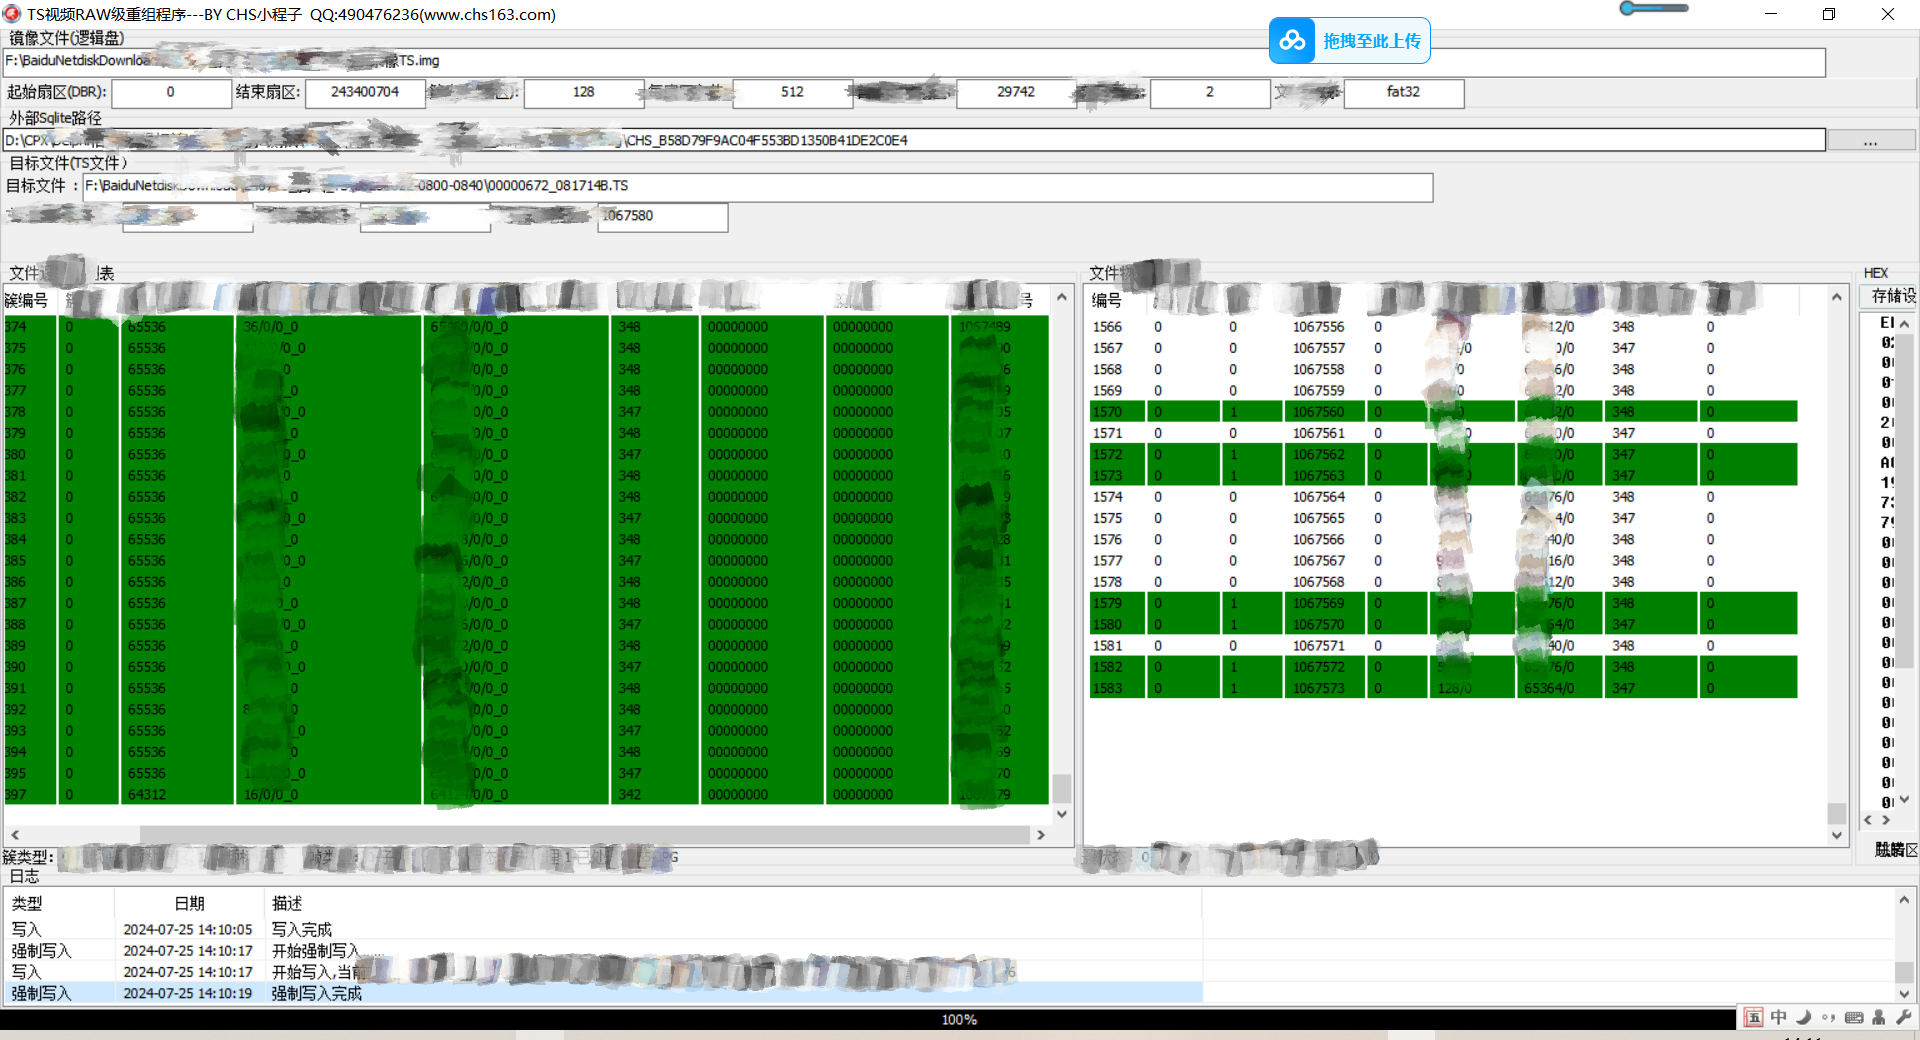Click scroll-up arrow of right file table

1837,297
